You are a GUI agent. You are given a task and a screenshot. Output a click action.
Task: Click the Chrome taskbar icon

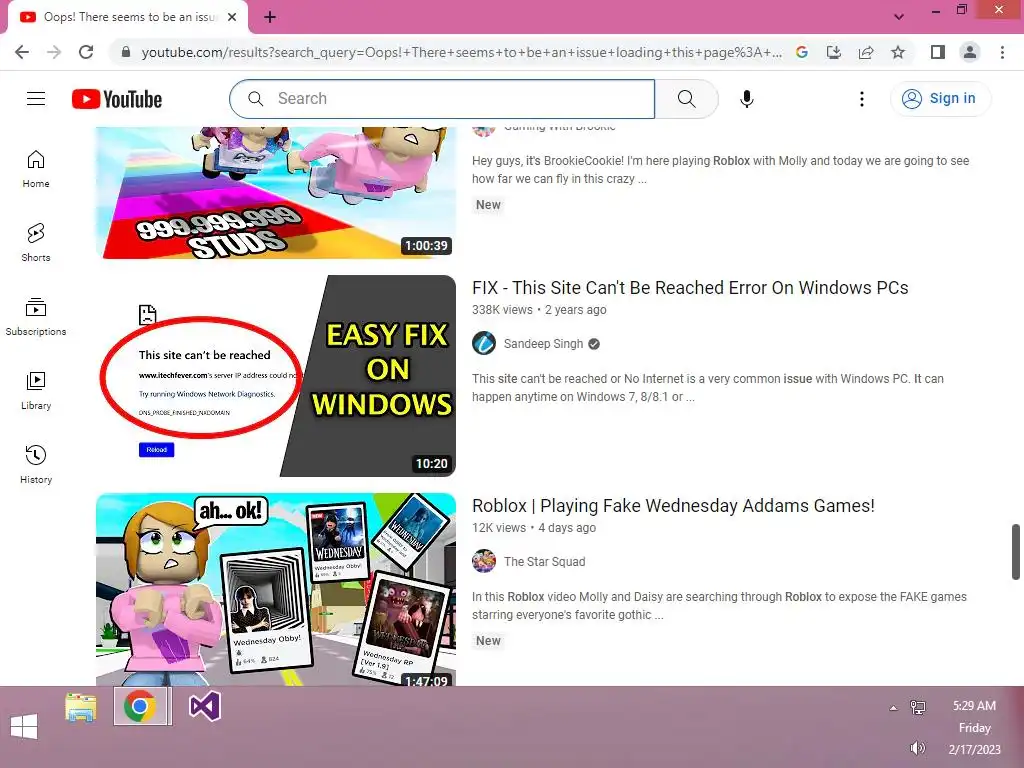pyautogui.click(x=140, y=707)
